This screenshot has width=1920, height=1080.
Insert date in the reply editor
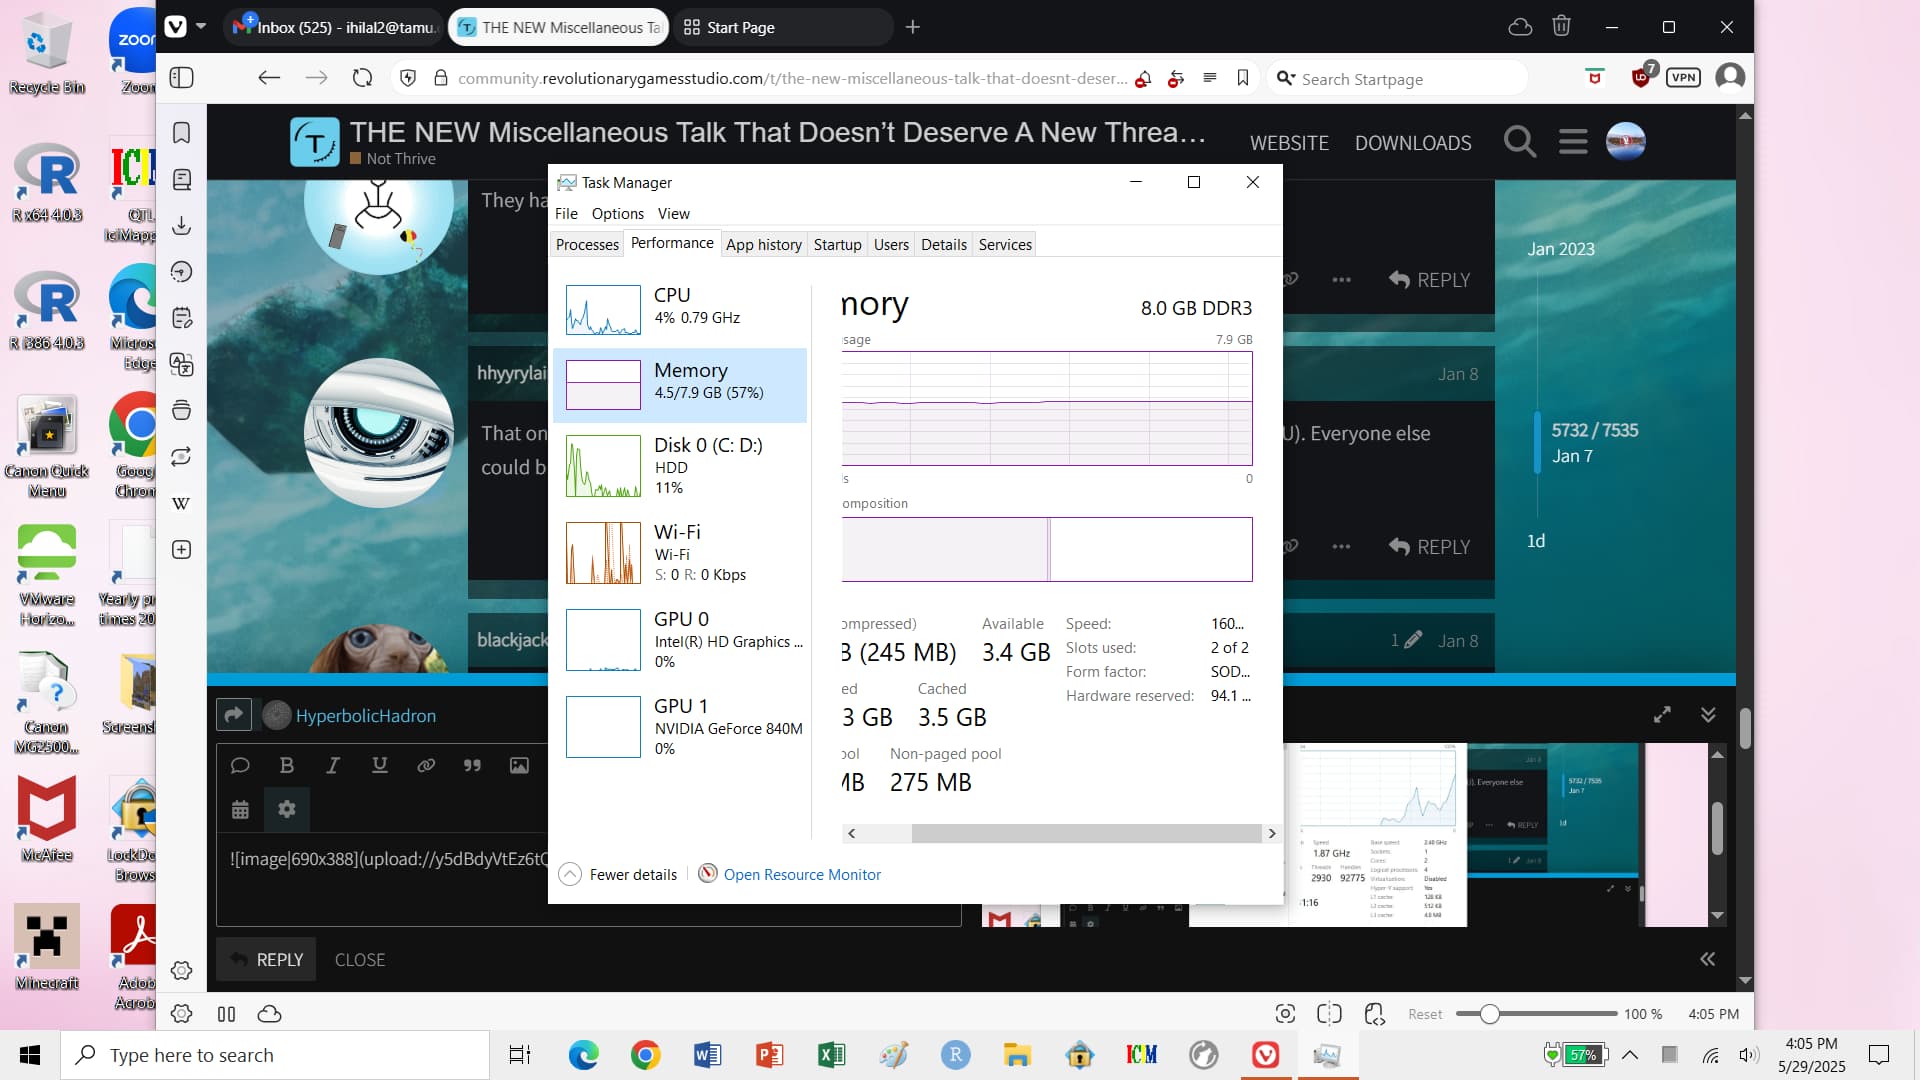pyautogui.click(x=240, y=810)
